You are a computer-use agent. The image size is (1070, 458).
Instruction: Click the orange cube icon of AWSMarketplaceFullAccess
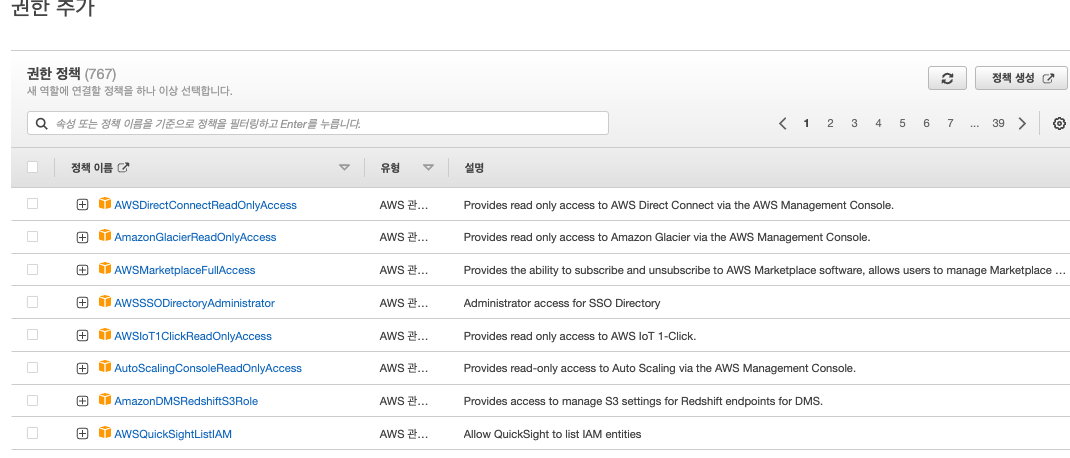(104, 269)
